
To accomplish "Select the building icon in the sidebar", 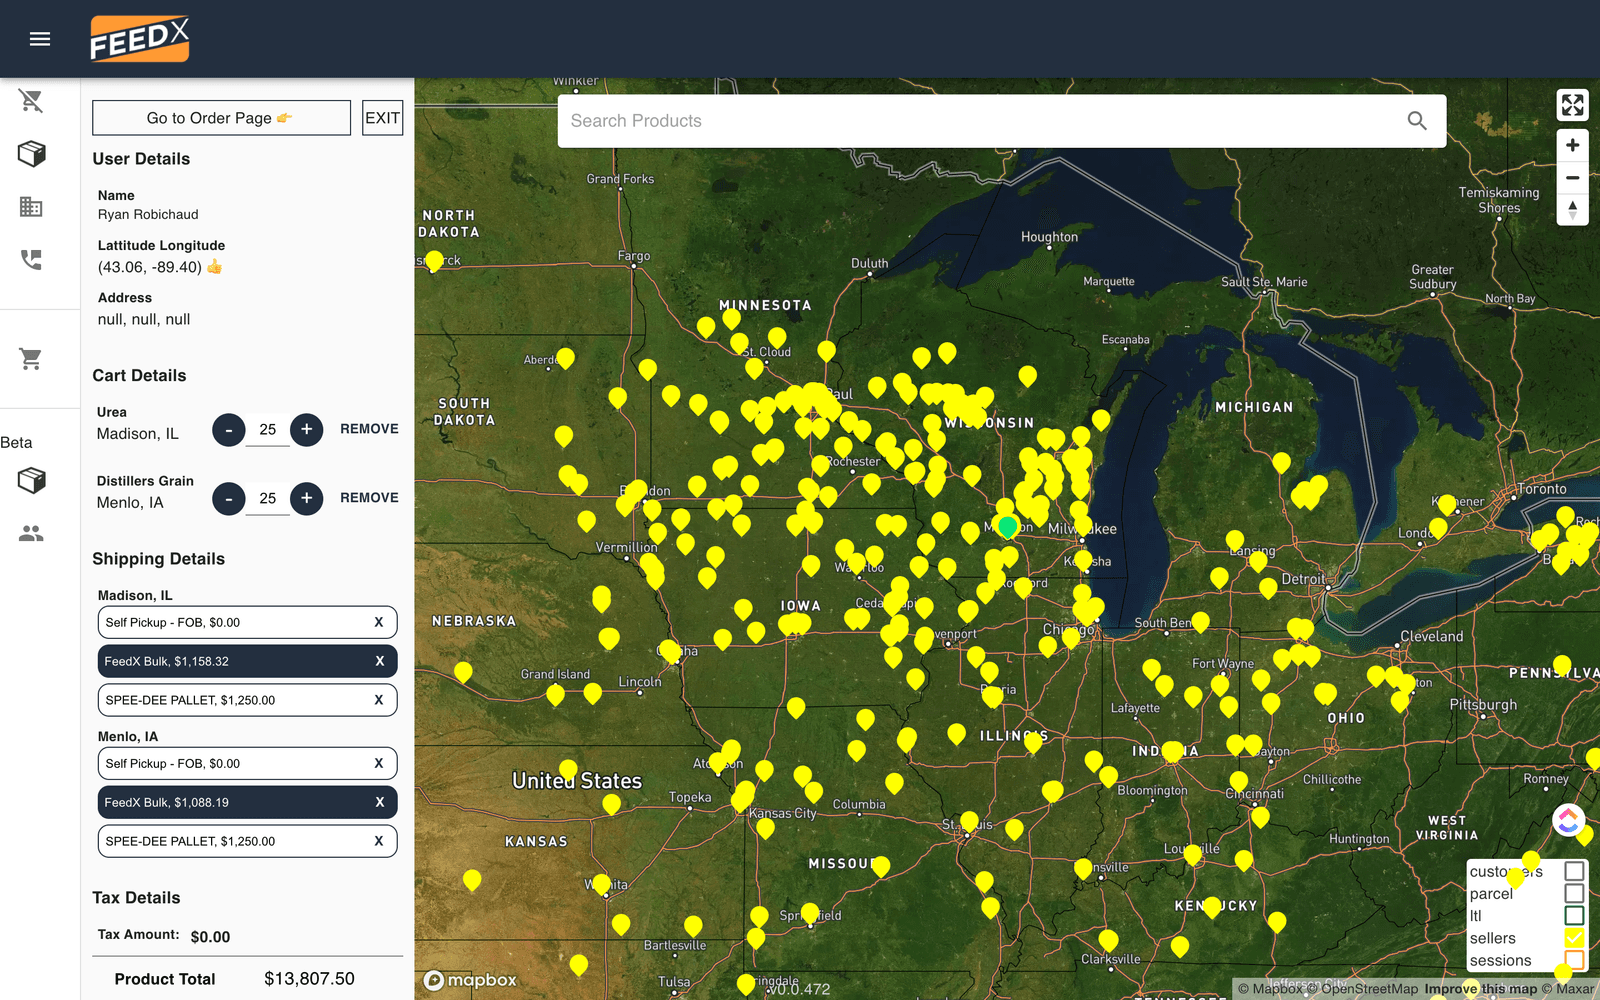I will click(31, 207).
